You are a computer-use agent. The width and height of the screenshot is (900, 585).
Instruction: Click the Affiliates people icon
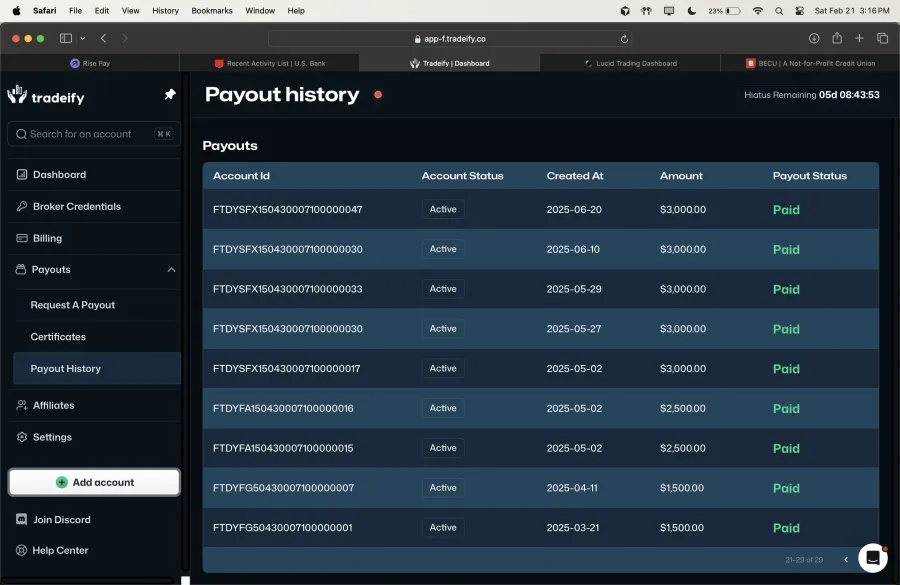tap(22, 405)
